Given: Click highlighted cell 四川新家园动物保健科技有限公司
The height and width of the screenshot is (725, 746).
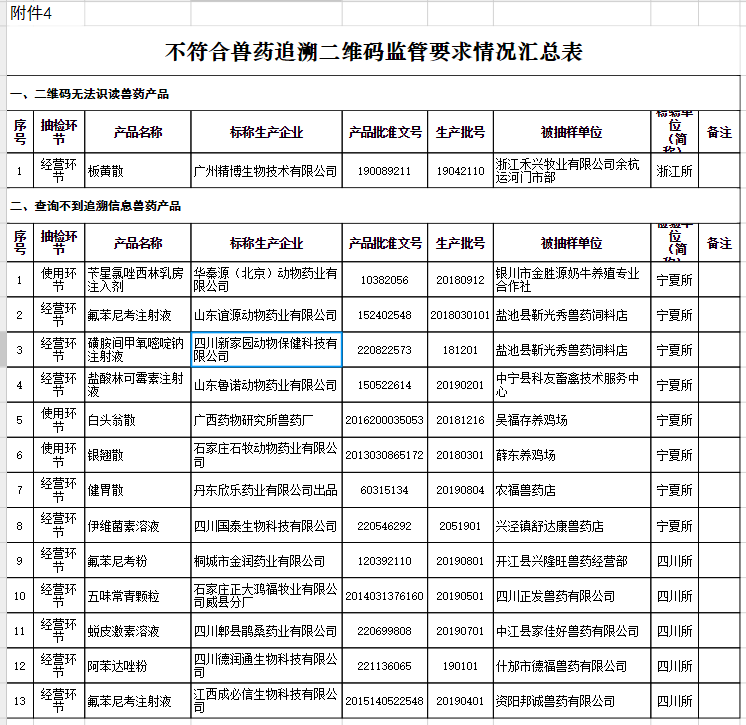Looking at the screenshot, I should click(x=265, y=350).
